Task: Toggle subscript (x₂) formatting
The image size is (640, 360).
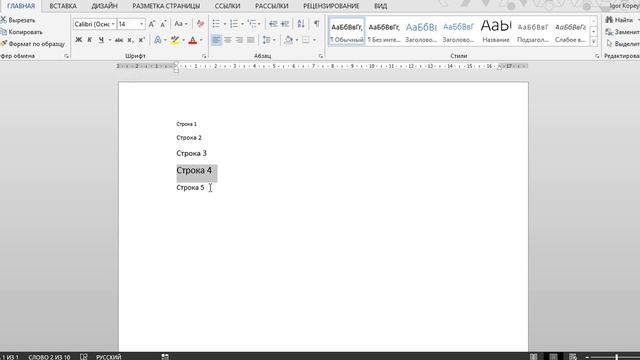Action: pyautogui.click(x=130, y=40)
